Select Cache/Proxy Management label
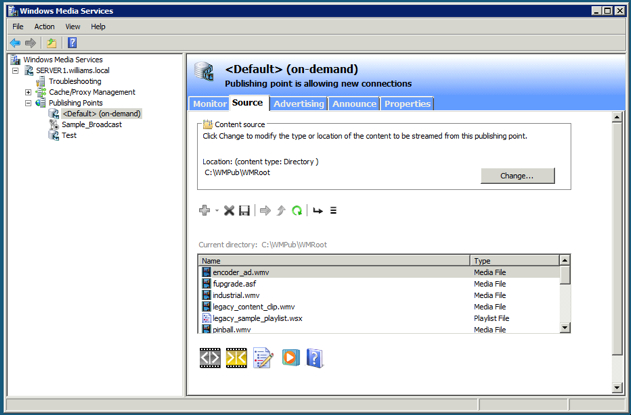The image size is (631, 415). point(92,92)
